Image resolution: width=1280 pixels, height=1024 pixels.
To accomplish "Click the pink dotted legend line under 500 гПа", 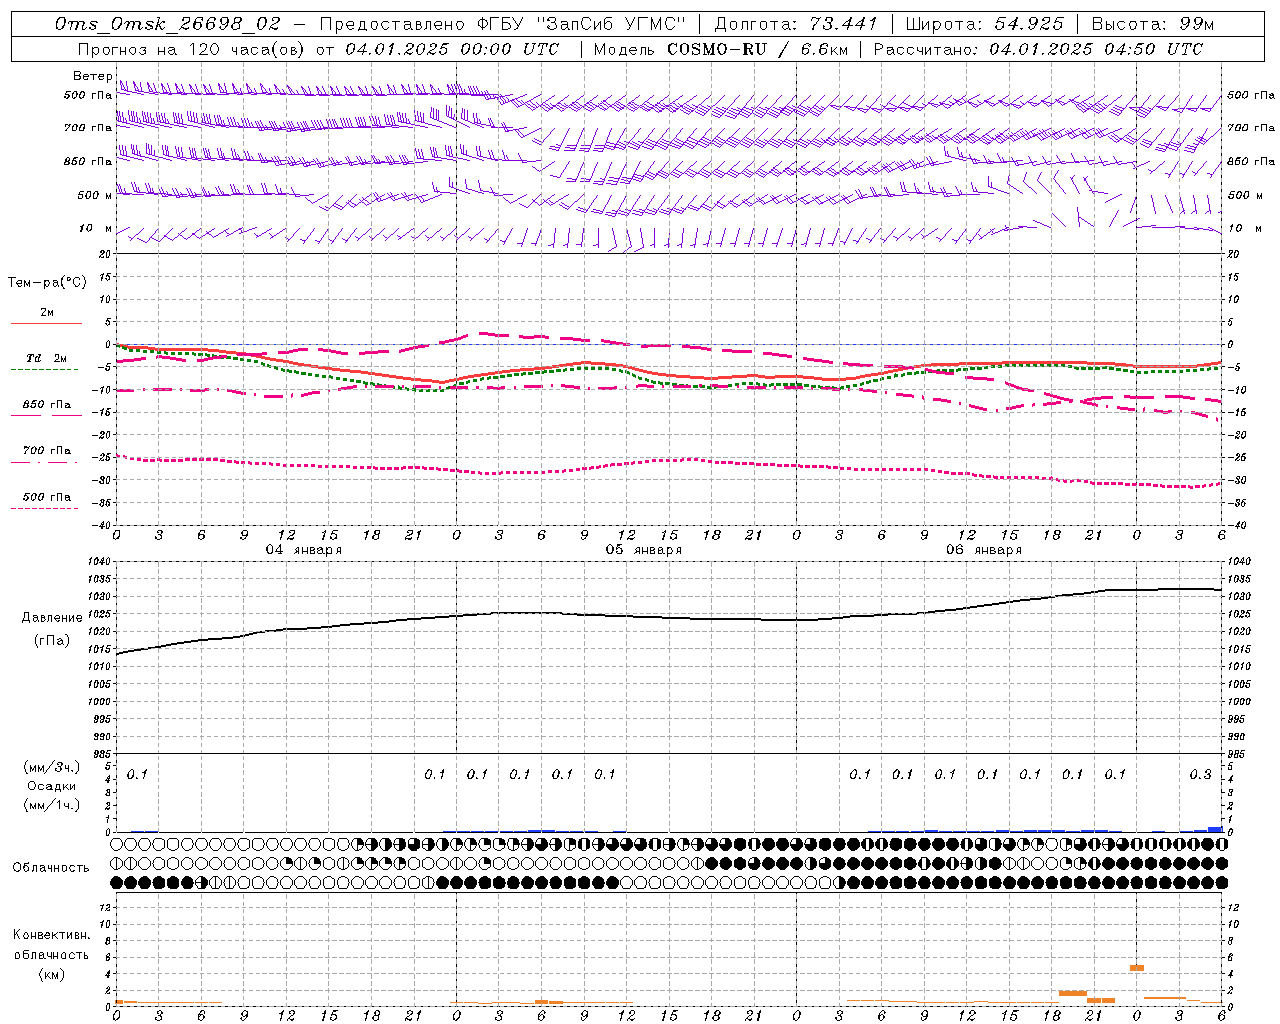I will tap(44, 508).
